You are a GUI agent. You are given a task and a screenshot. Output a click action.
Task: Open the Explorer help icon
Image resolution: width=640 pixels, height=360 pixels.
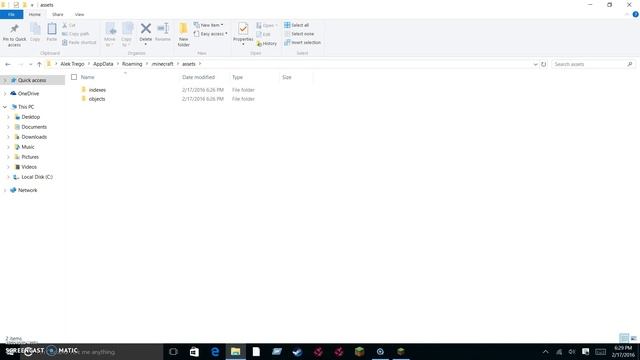click(636, 14)
